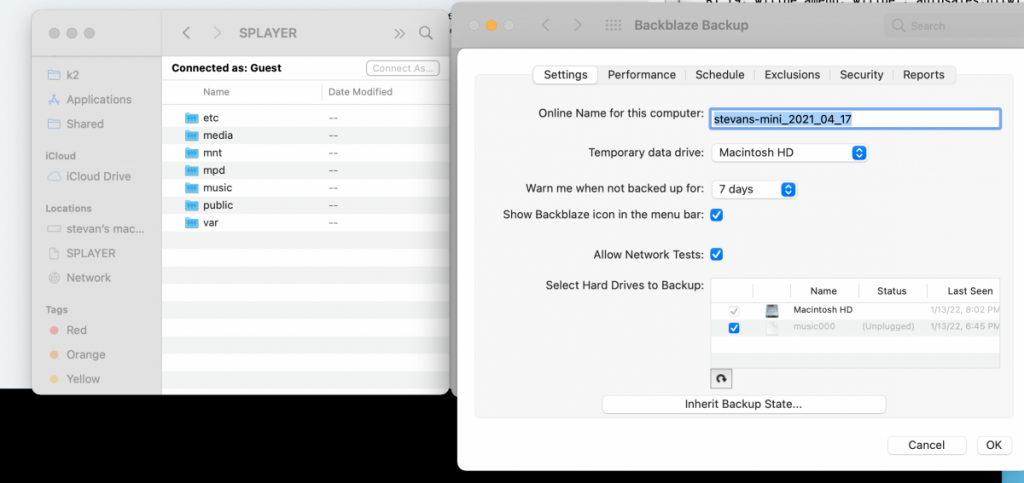This screenshot has height=483, width=1024.
Task: Open Shared folder in Finder sidebar
Action: click(75, 124)
